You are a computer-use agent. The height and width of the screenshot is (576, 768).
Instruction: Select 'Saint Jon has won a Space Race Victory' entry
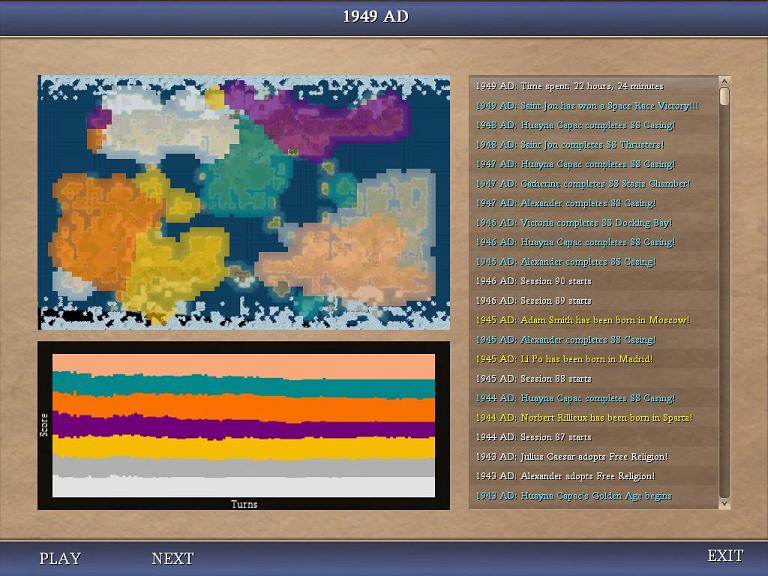tap(587, 106)
